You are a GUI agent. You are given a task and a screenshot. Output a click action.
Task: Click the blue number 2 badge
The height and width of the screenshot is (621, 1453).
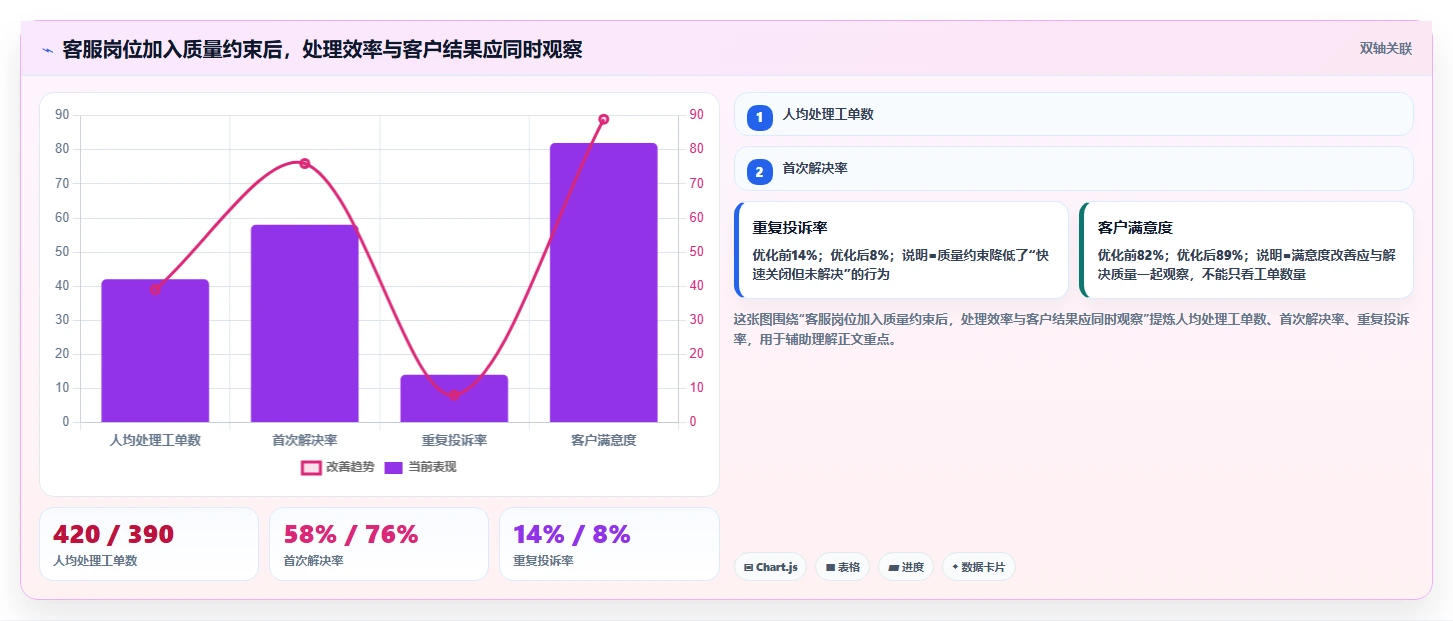[759, 172]
